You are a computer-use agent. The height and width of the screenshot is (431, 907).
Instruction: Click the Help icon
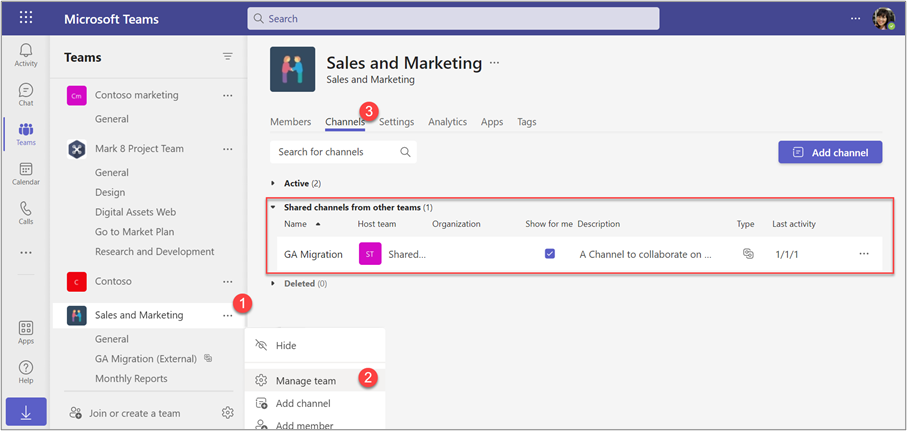pyautogui.click(x=26, y=372)
